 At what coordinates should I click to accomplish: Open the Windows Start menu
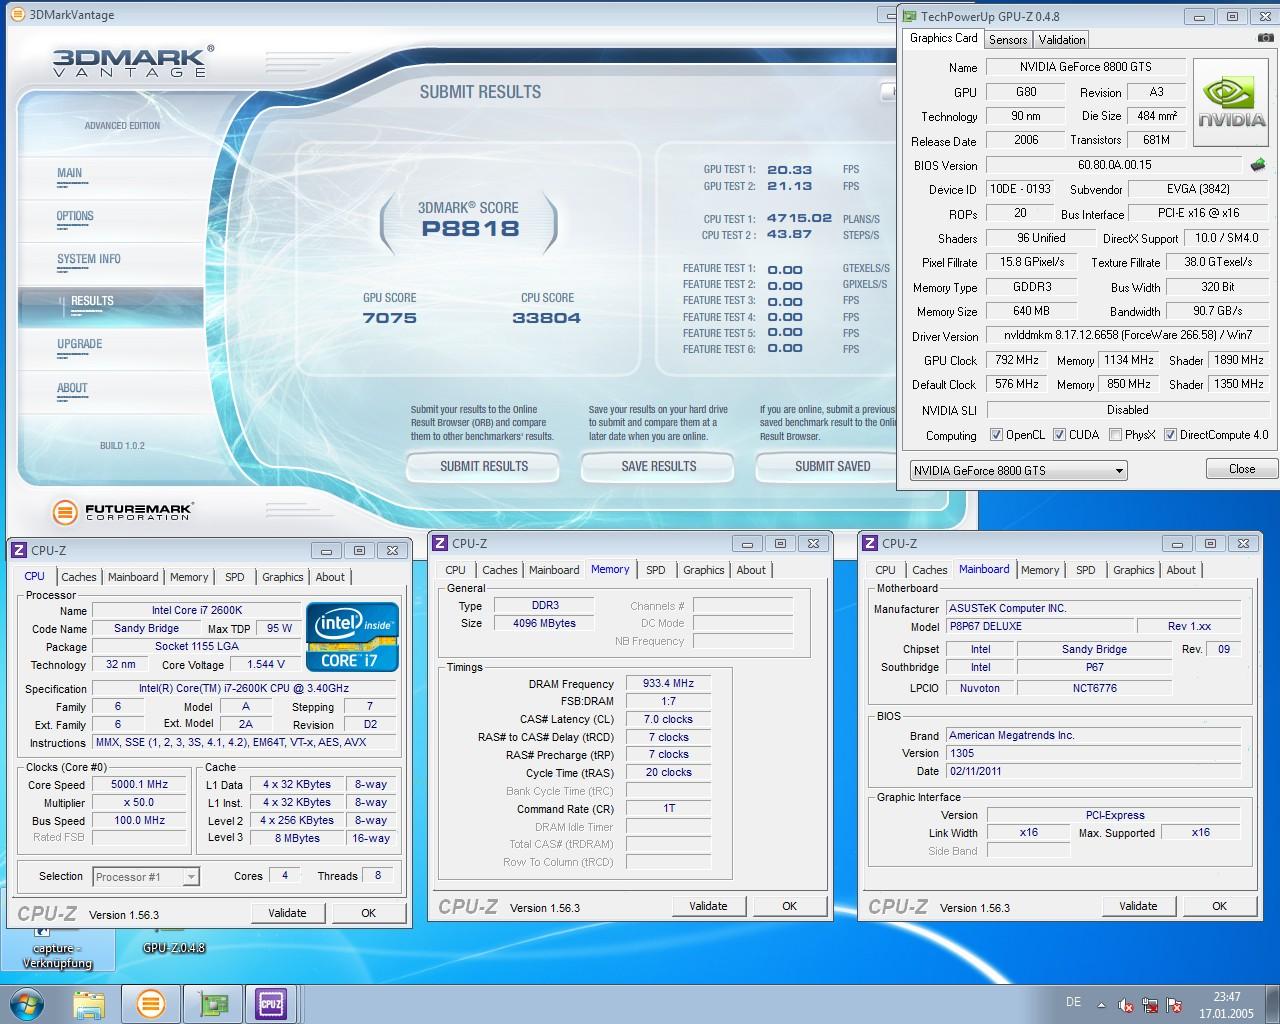(27, 1003)
